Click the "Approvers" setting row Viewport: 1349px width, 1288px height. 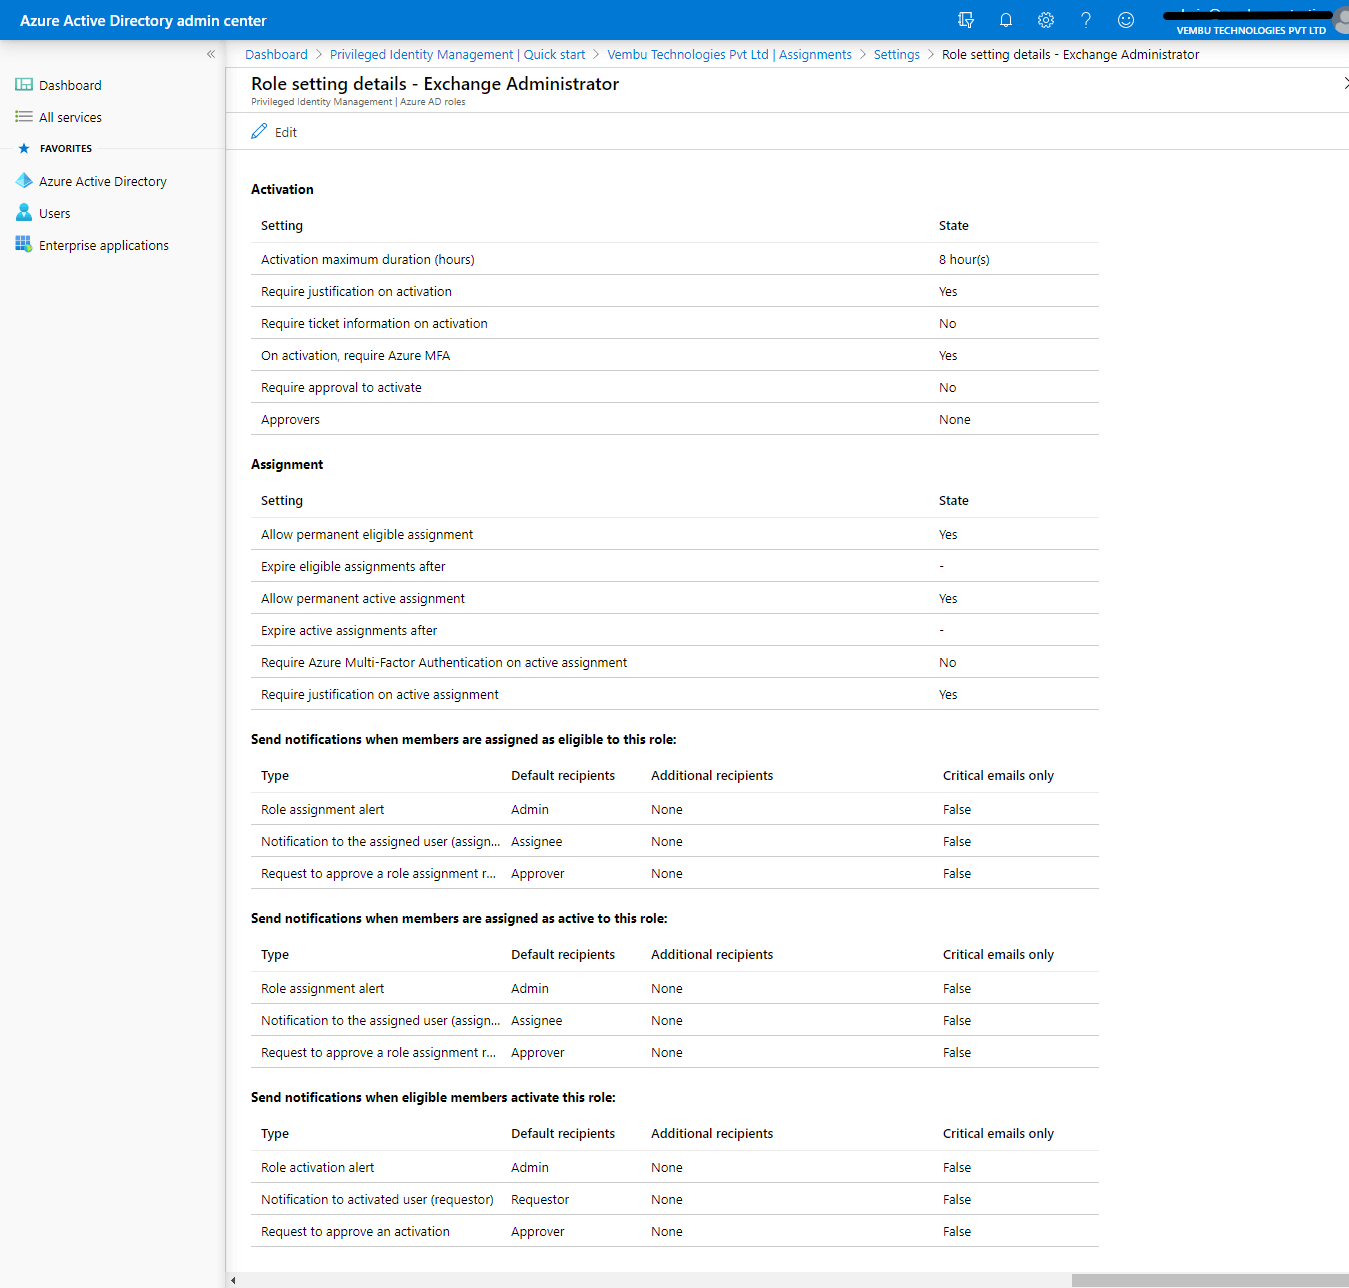675,419
